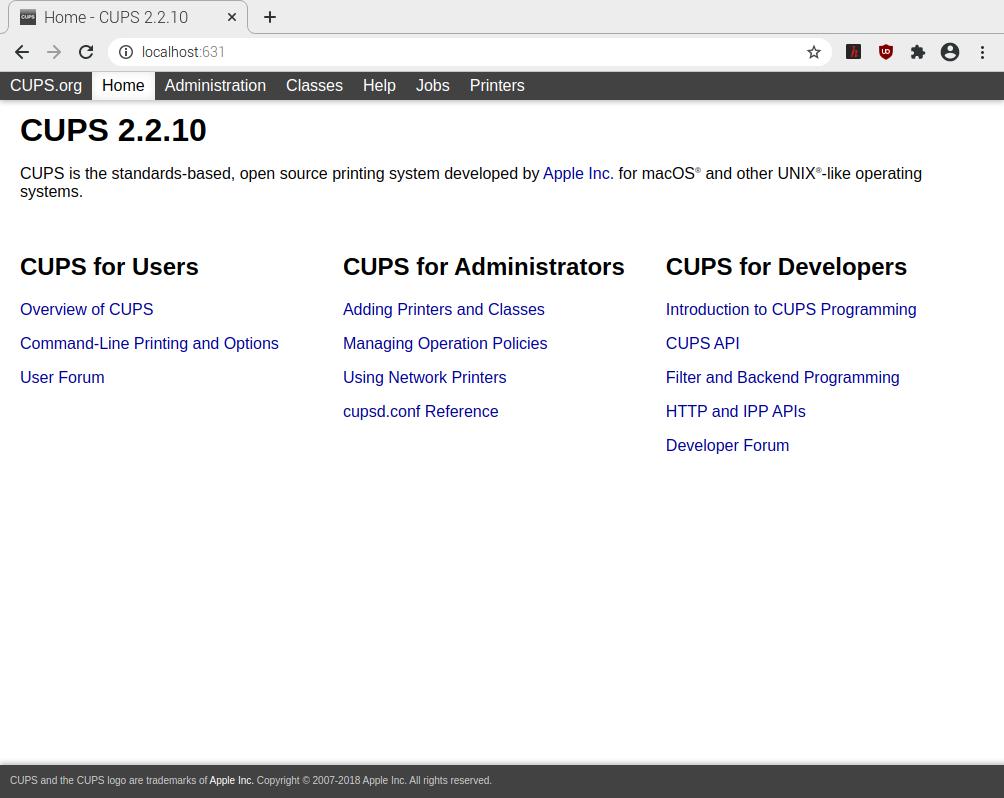1004x798 pixels.
Task: Open the Chrome profile avatar
Action: click(950, 52)
